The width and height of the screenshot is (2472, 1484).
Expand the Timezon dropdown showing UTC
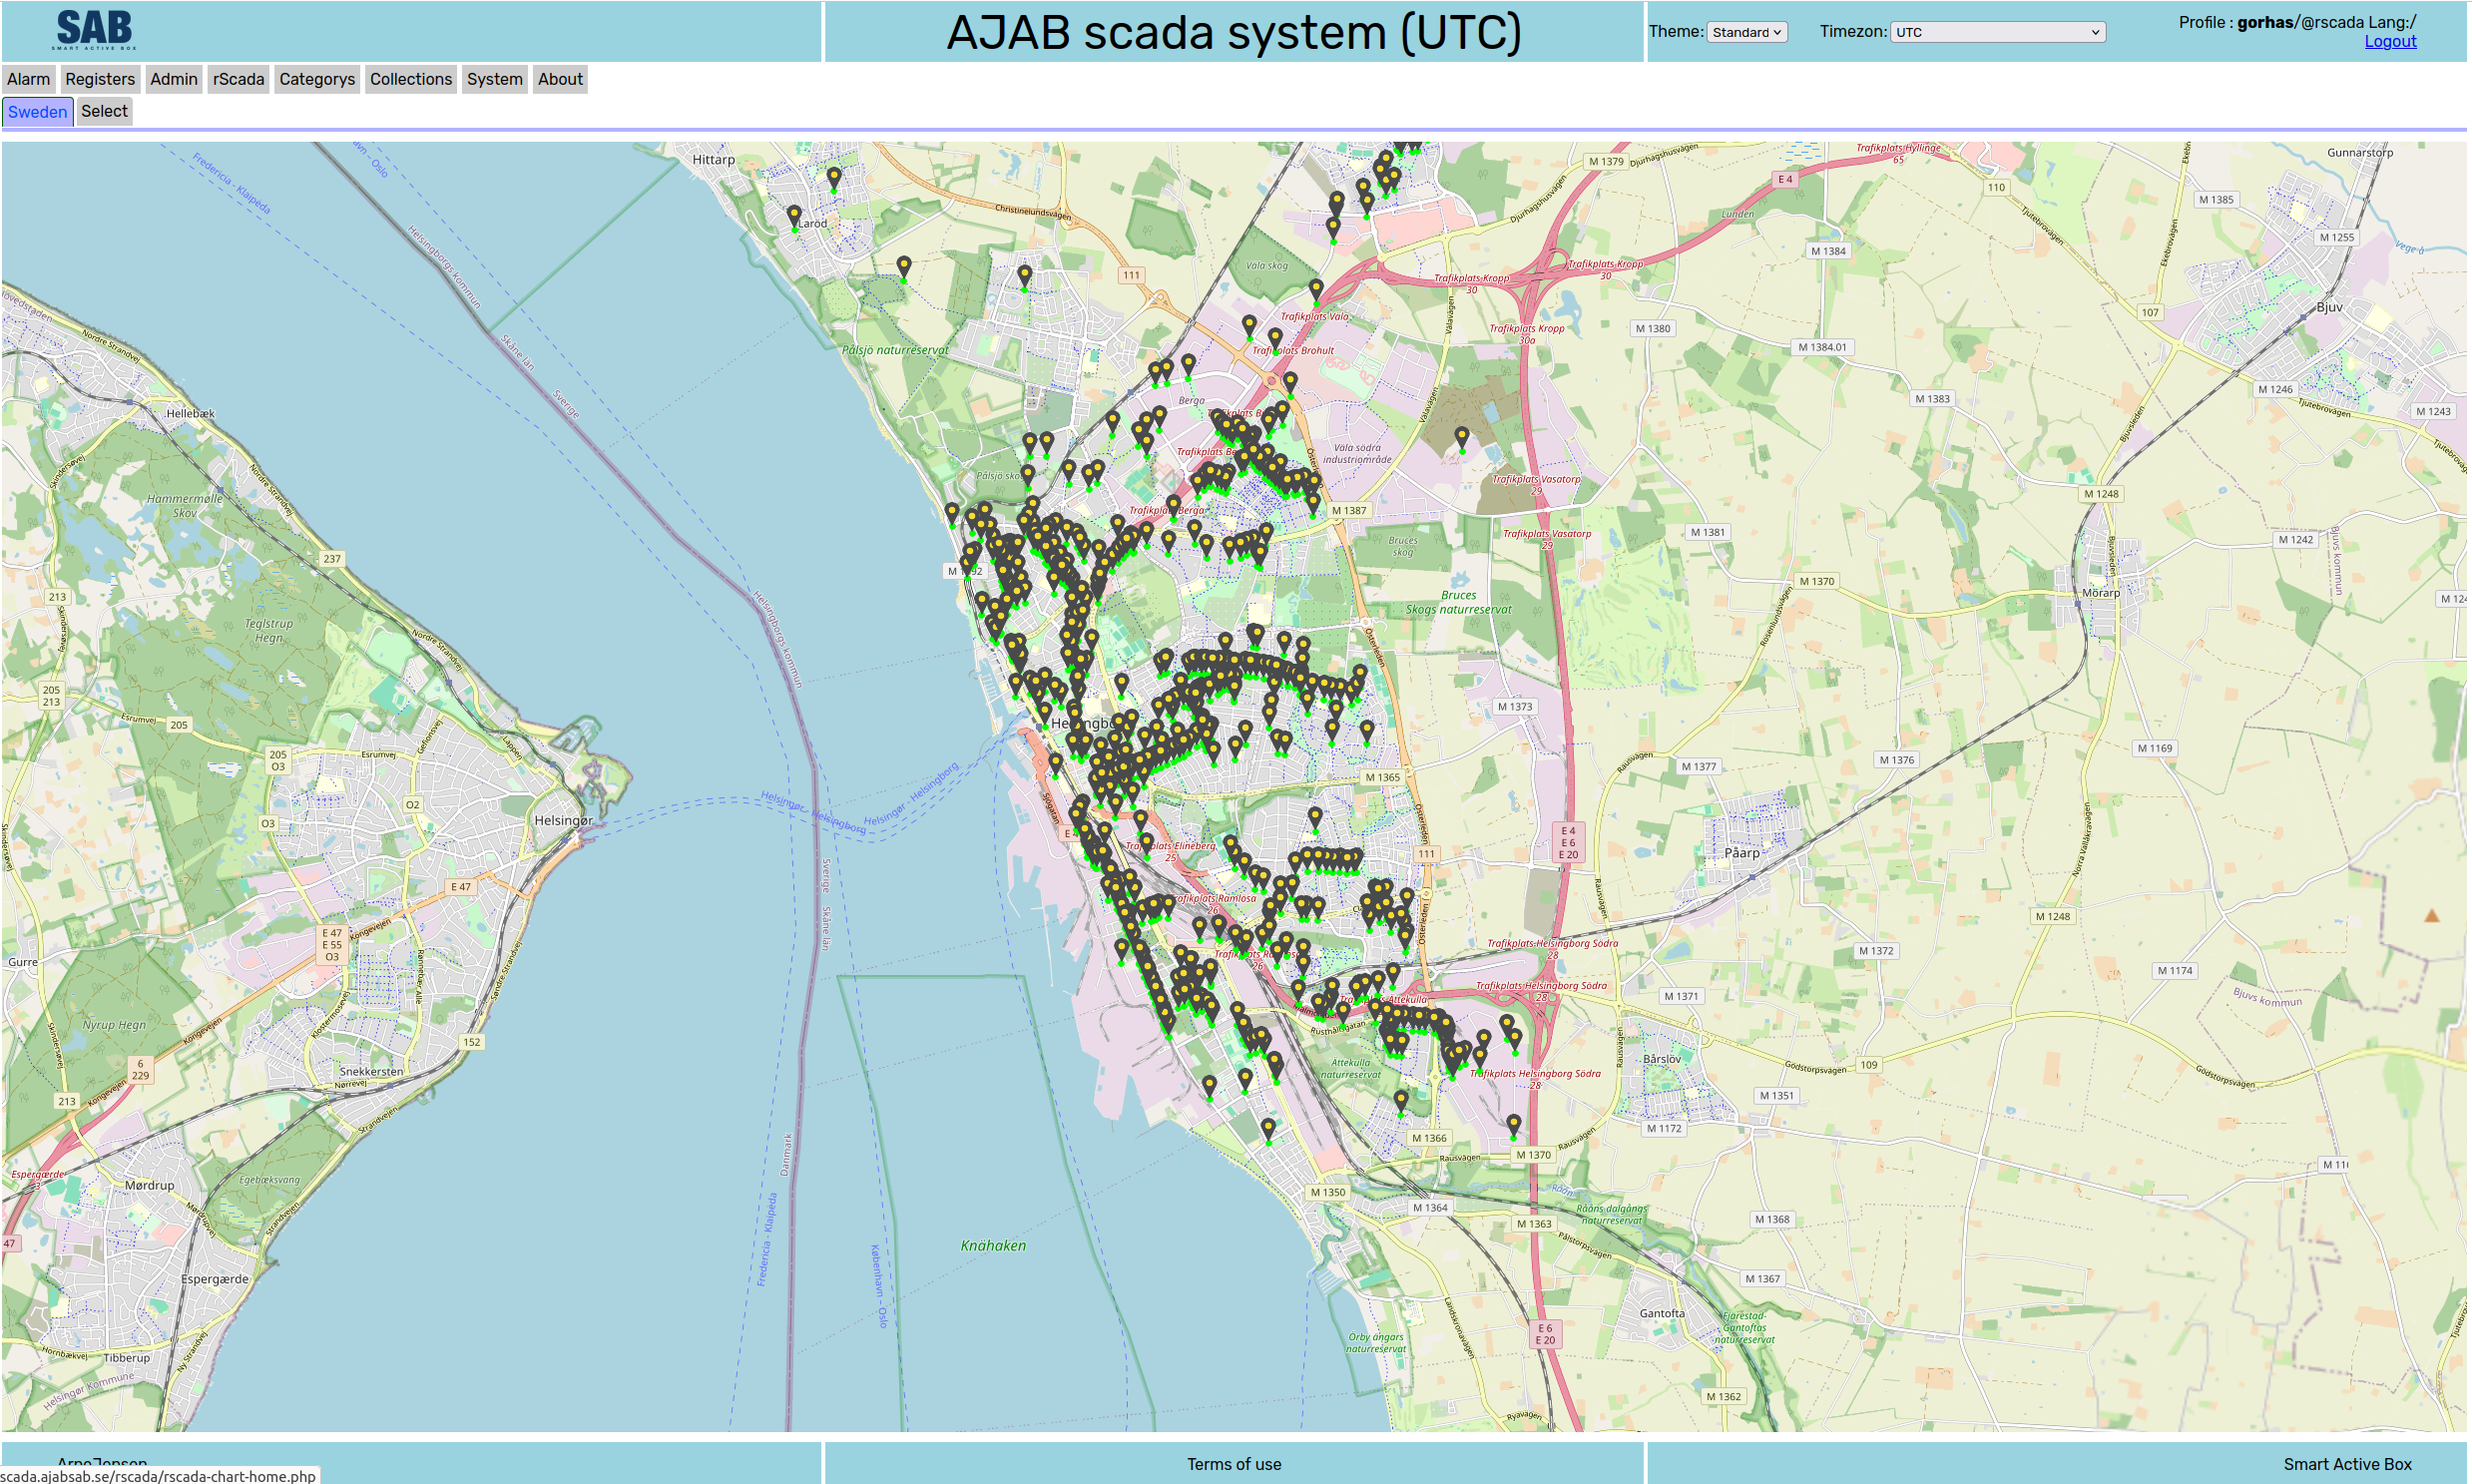1998,32
